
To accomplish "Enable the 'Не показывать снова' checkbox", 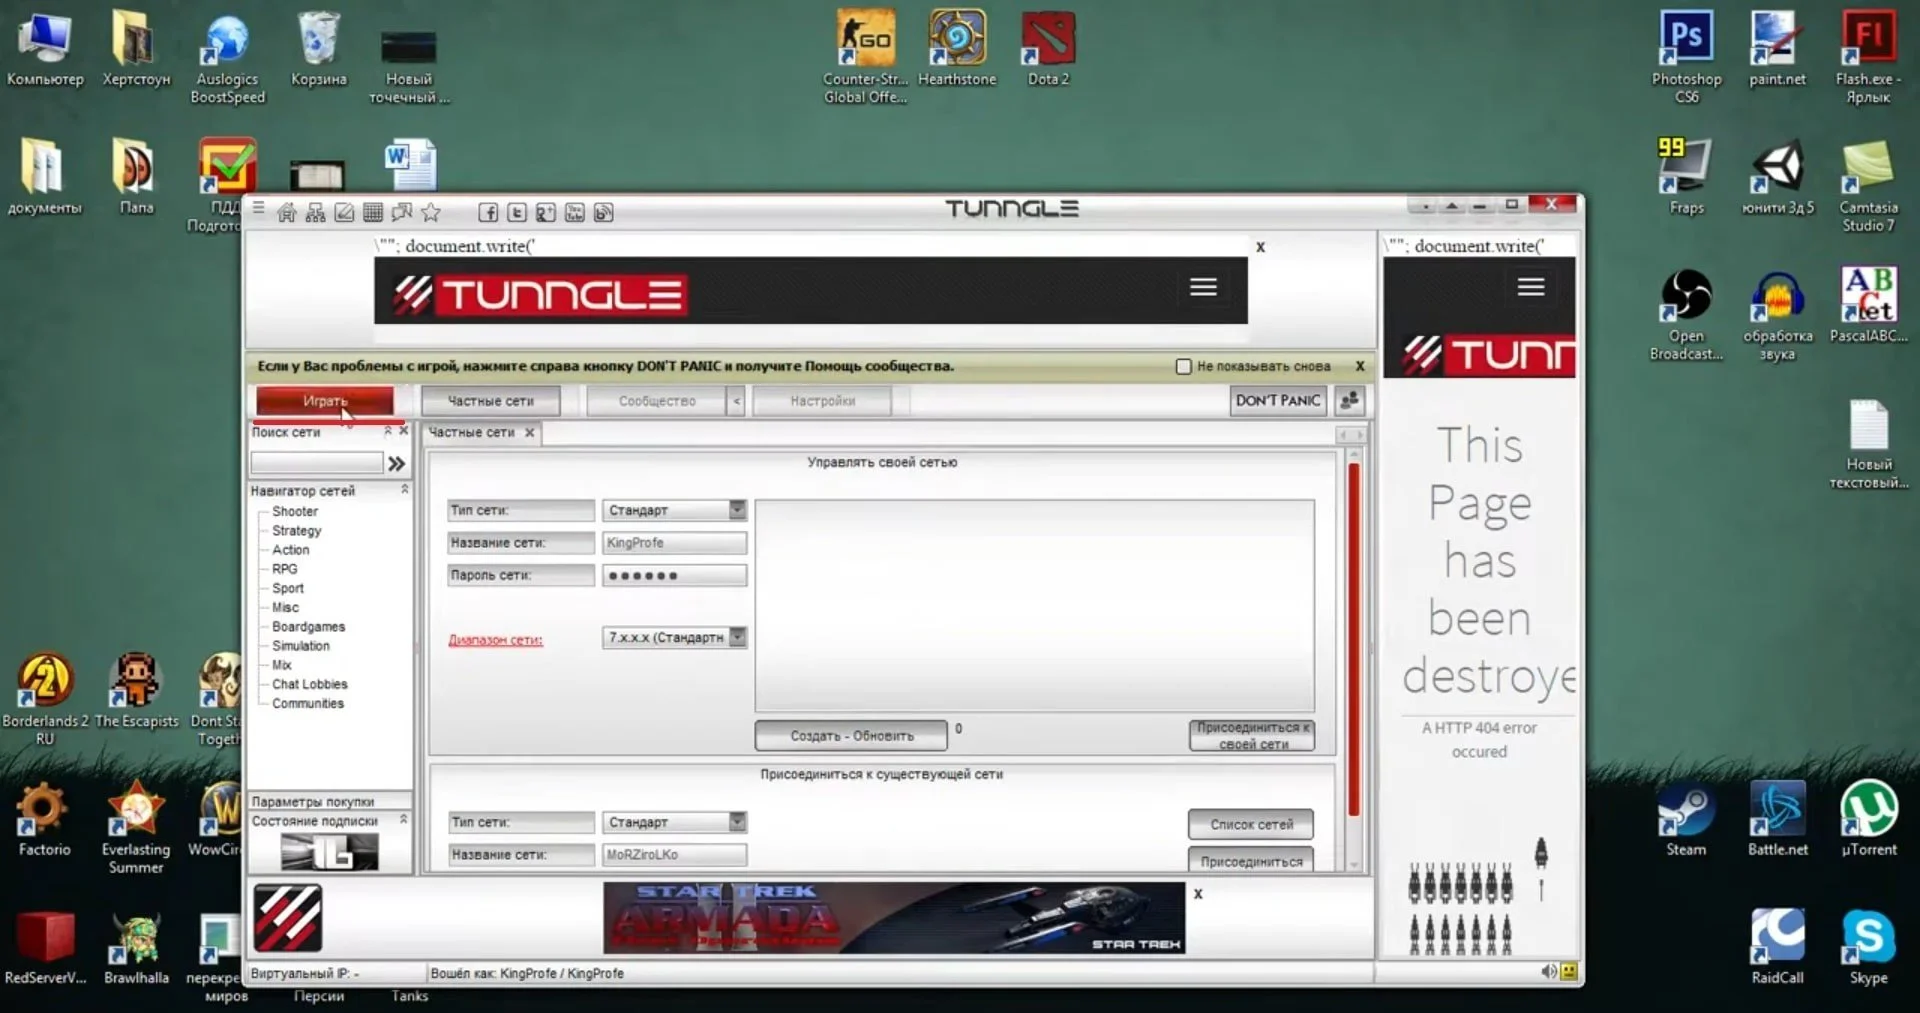I will click(1184, 367).
